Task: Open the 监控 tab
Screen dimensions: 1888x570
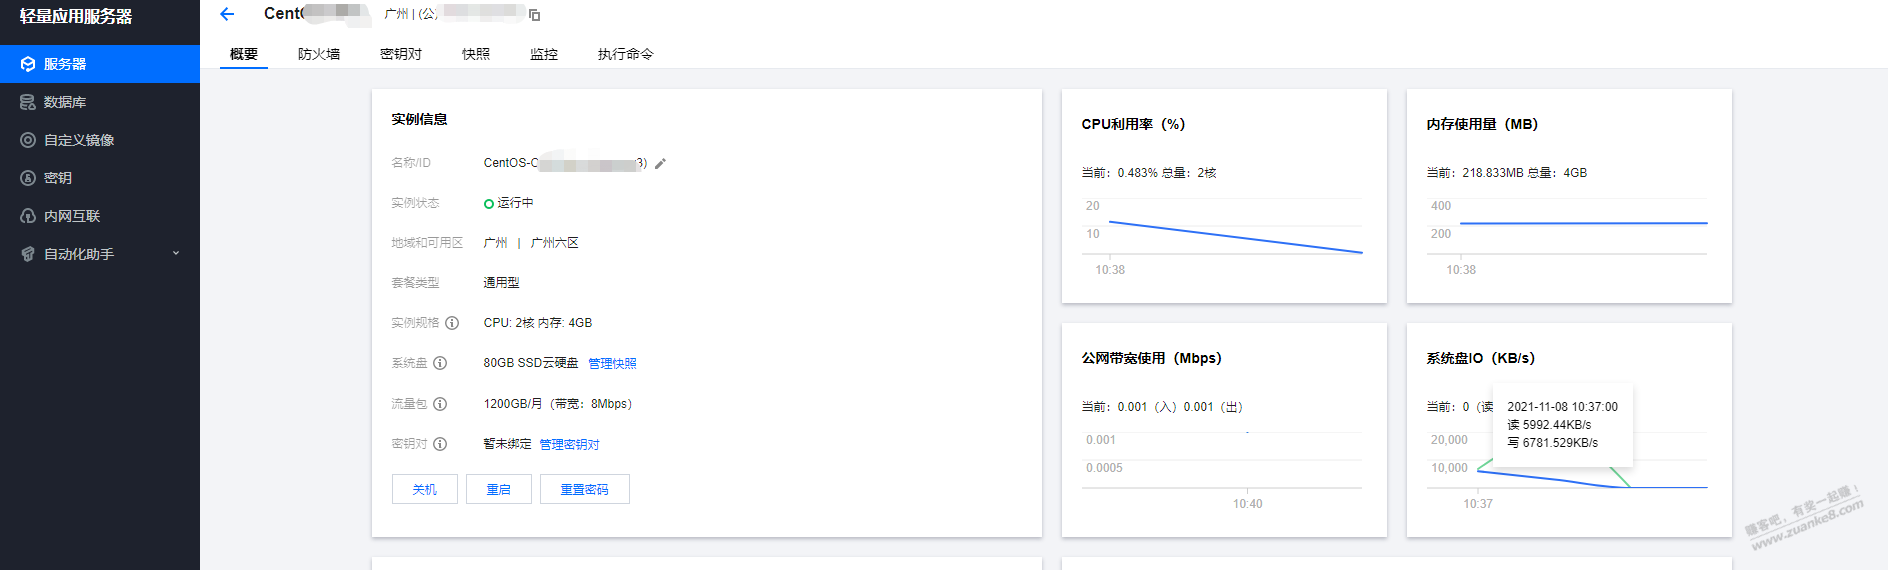Action: click(x=544, y=54)
